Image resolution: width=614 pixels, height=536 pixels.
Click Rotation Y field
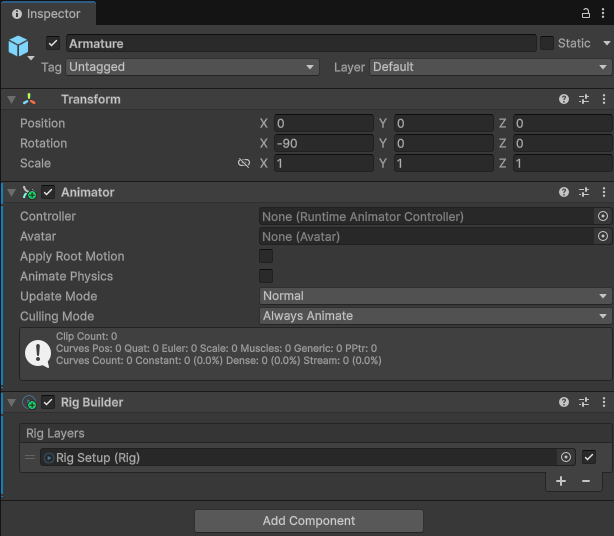[444, 143]
